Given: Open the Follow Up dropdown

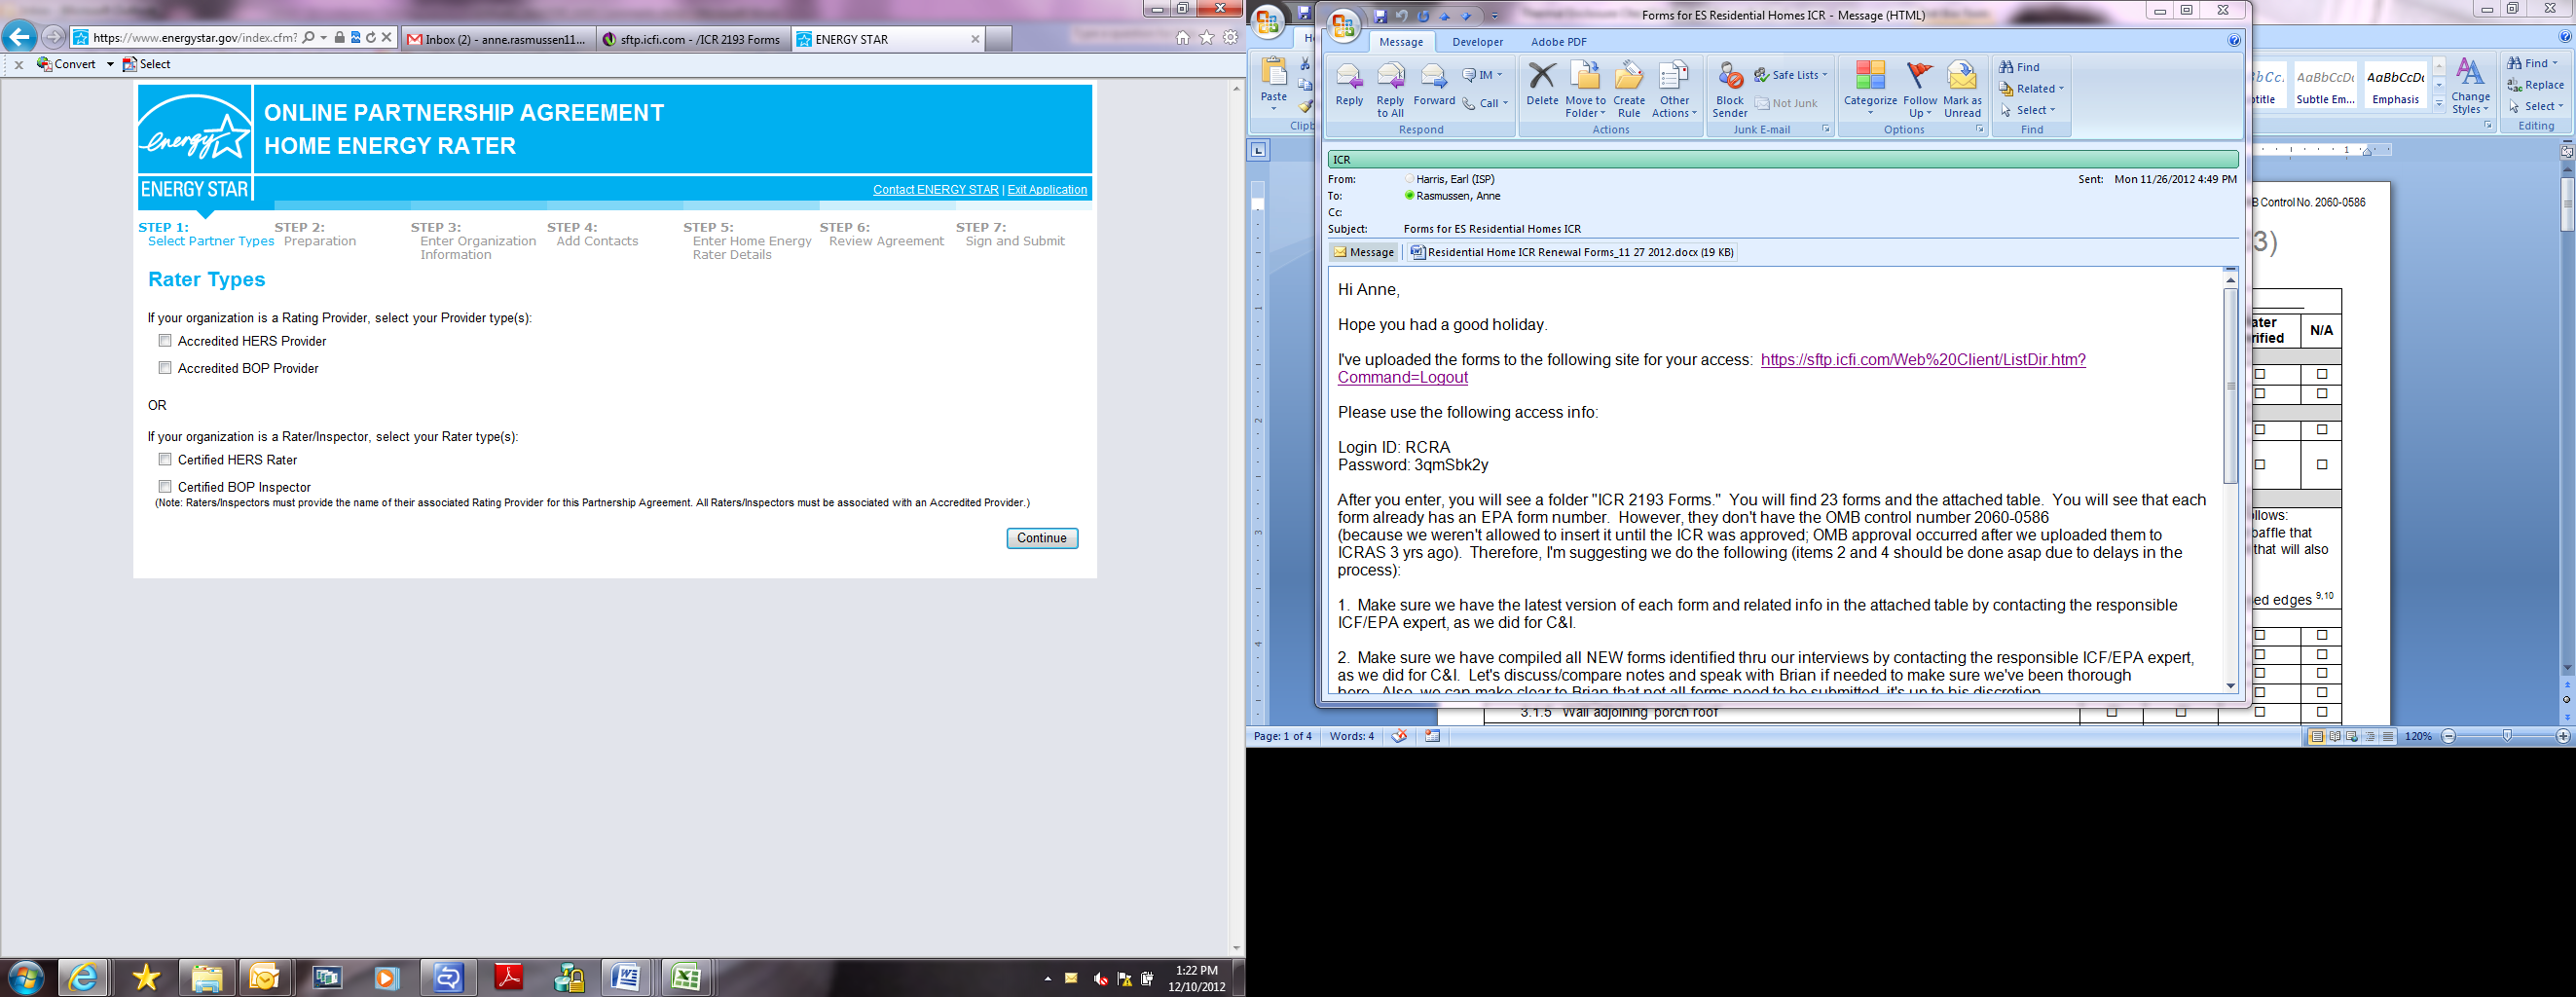Looking at the screenshot, I should [1920, 90].
